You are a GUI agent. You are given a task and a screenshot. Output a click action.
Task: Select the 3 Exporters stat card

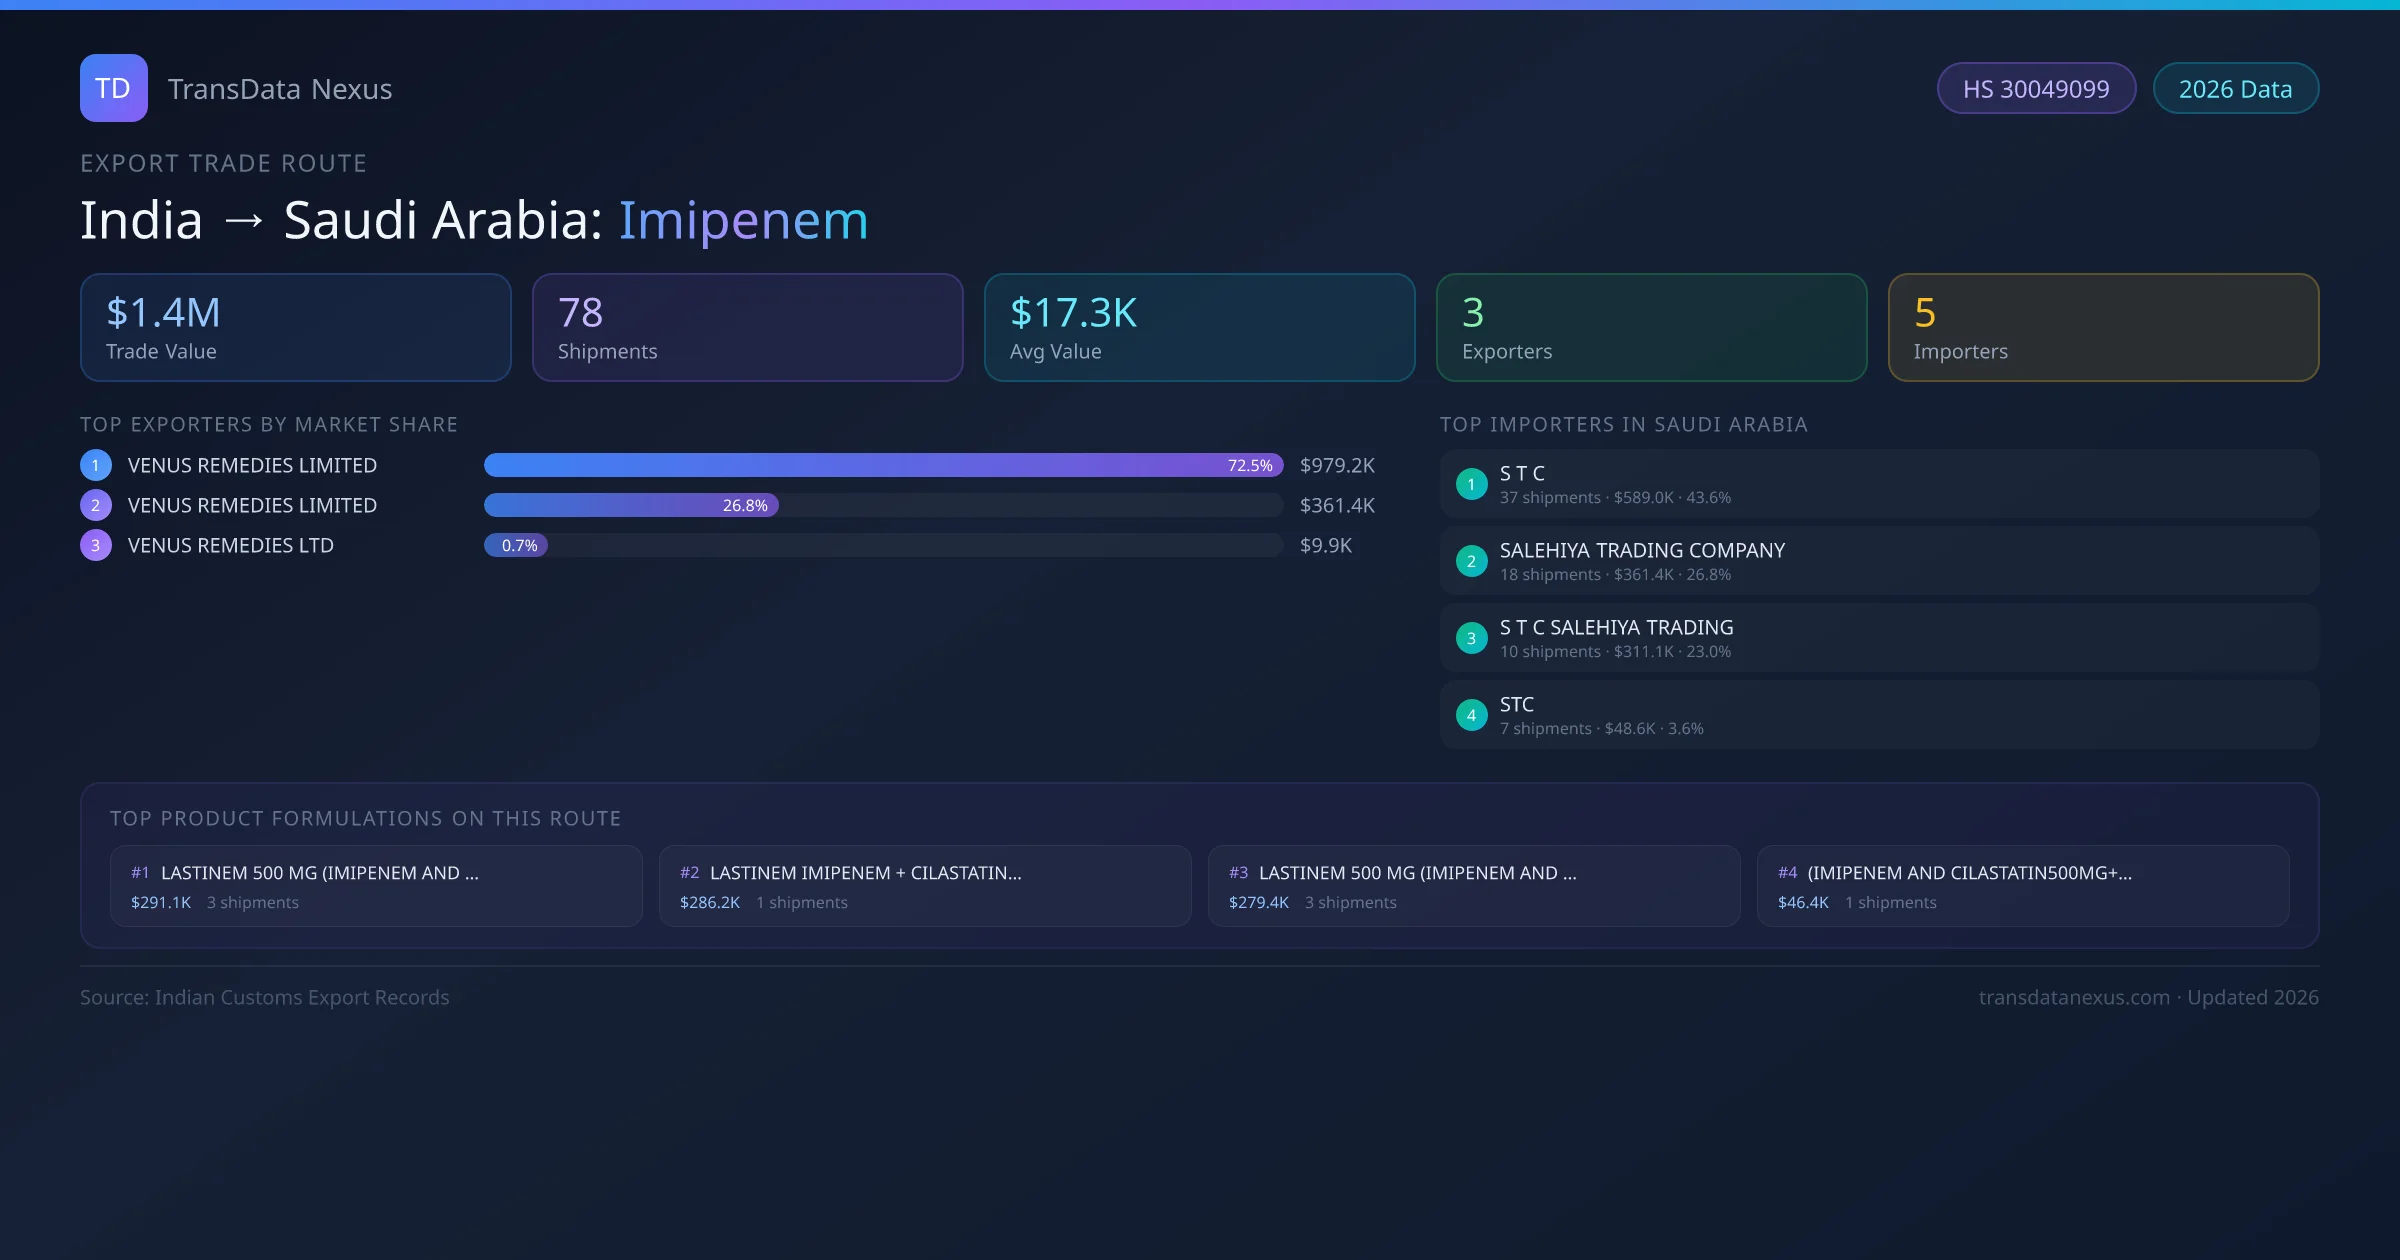tap(1651, 327)
